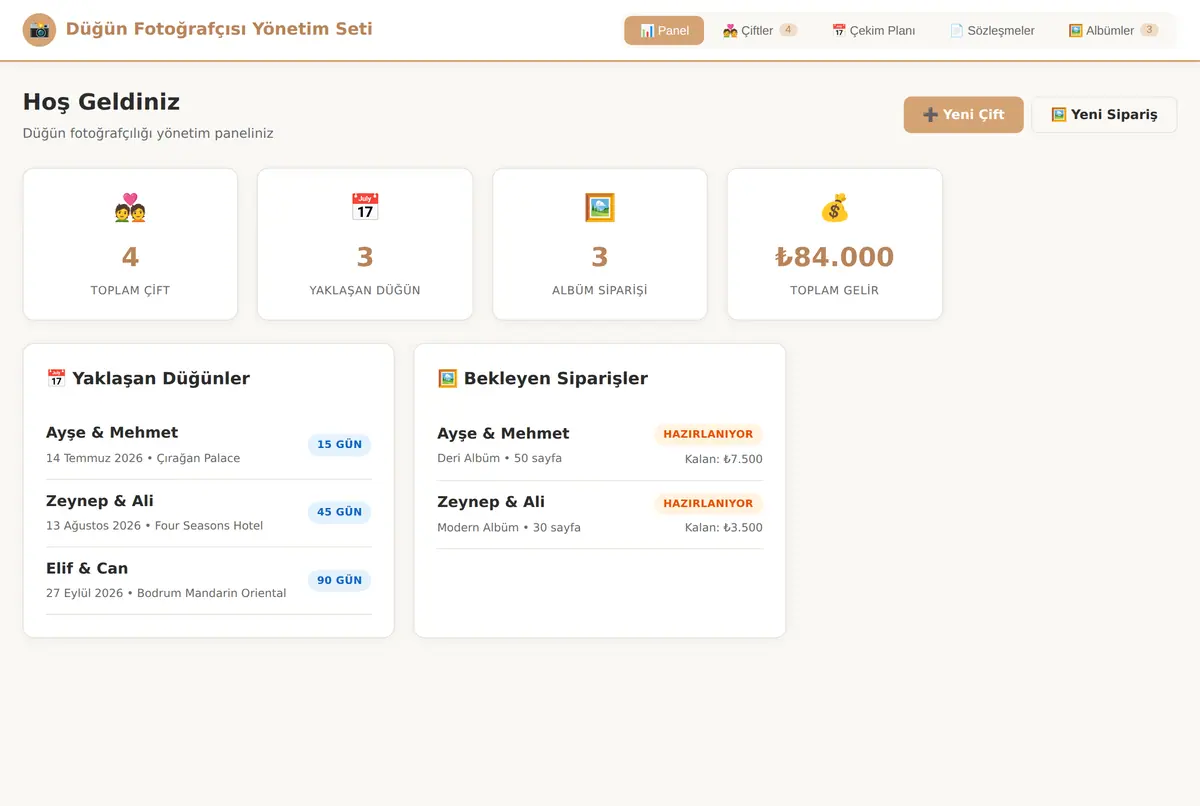Click the money bag icon on Toplam Gelir card
Image resolution: width=1200 pixels, height=806 pixels.
(x=834, y=208)
